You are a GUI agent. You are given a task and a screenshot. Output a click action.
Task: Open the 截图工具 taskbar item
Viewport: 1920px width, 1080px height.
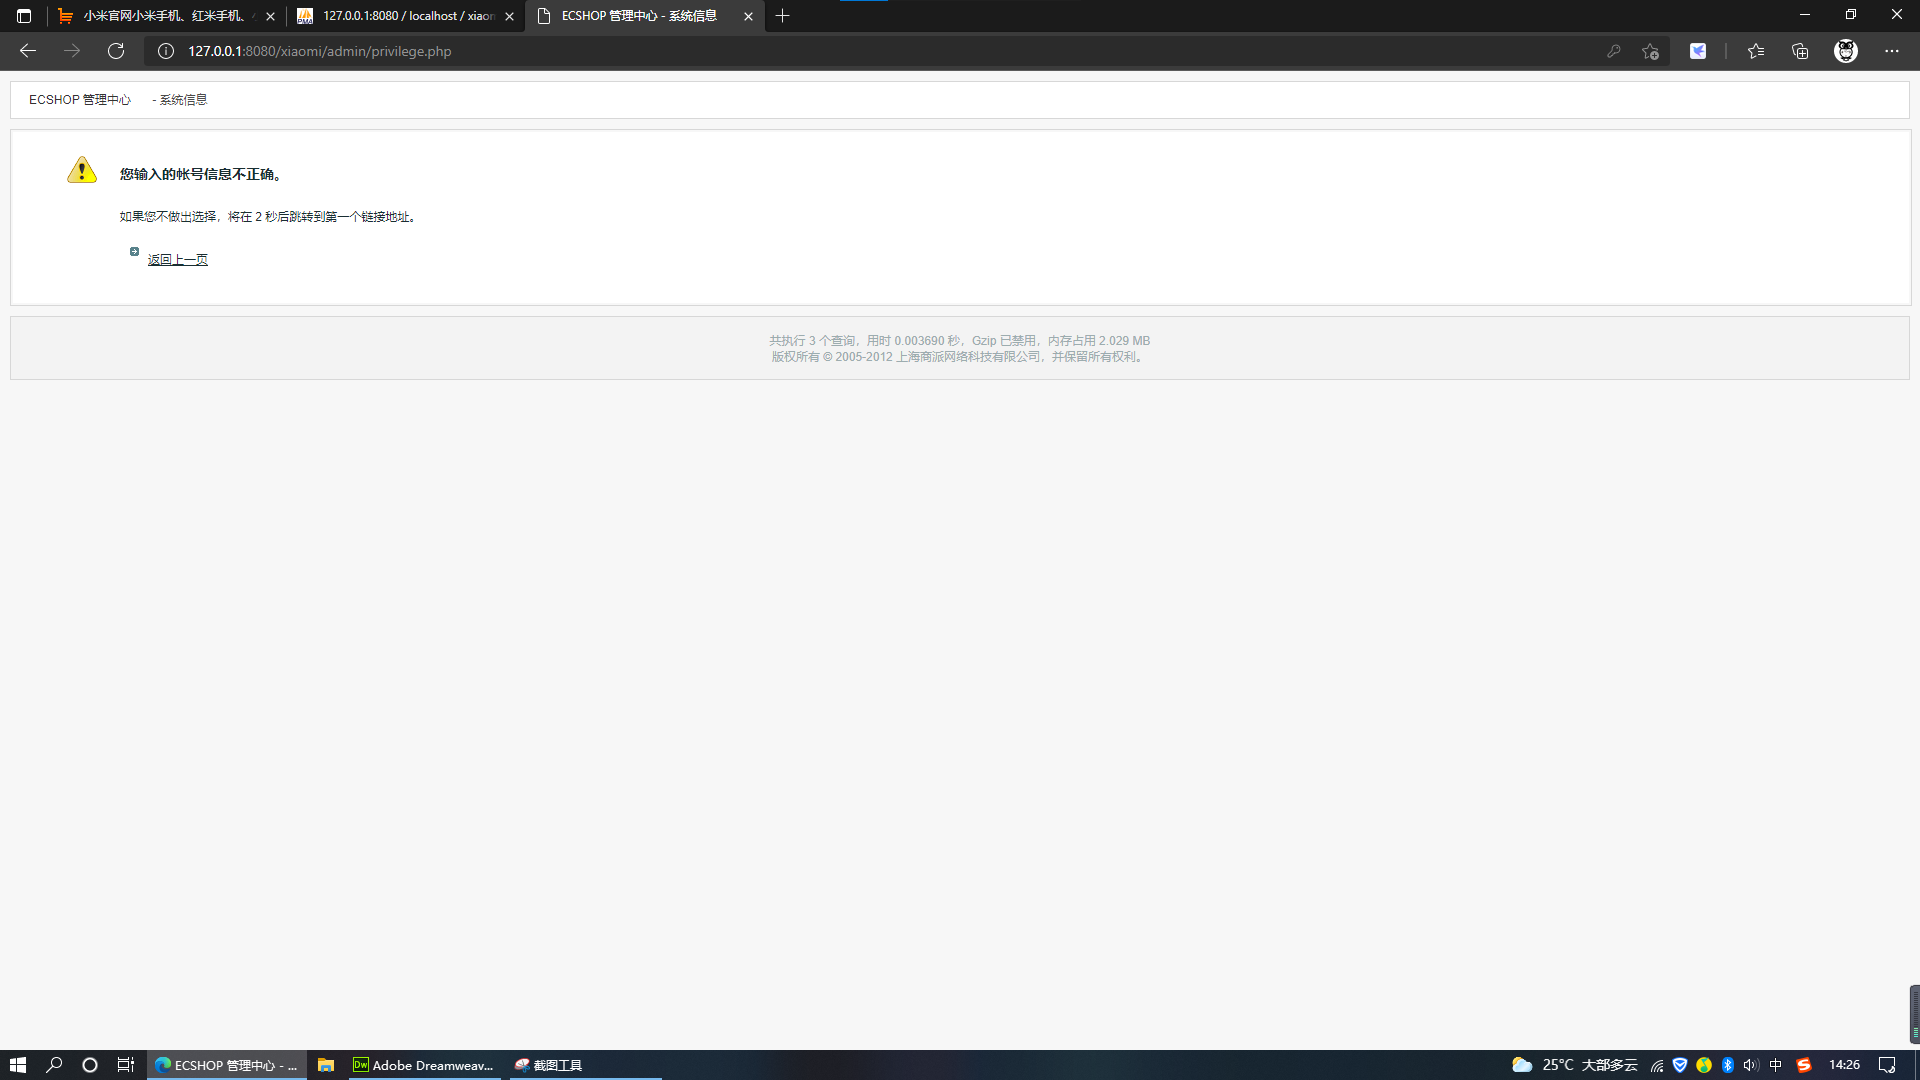click(549, 1065)
